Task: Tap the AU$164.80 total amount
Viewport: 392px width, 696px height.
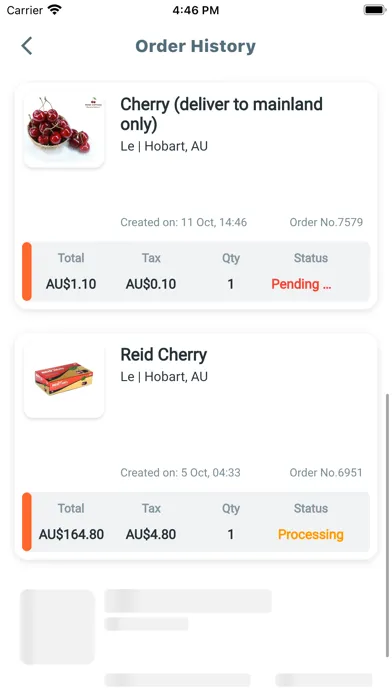Action: coord(71,534)
